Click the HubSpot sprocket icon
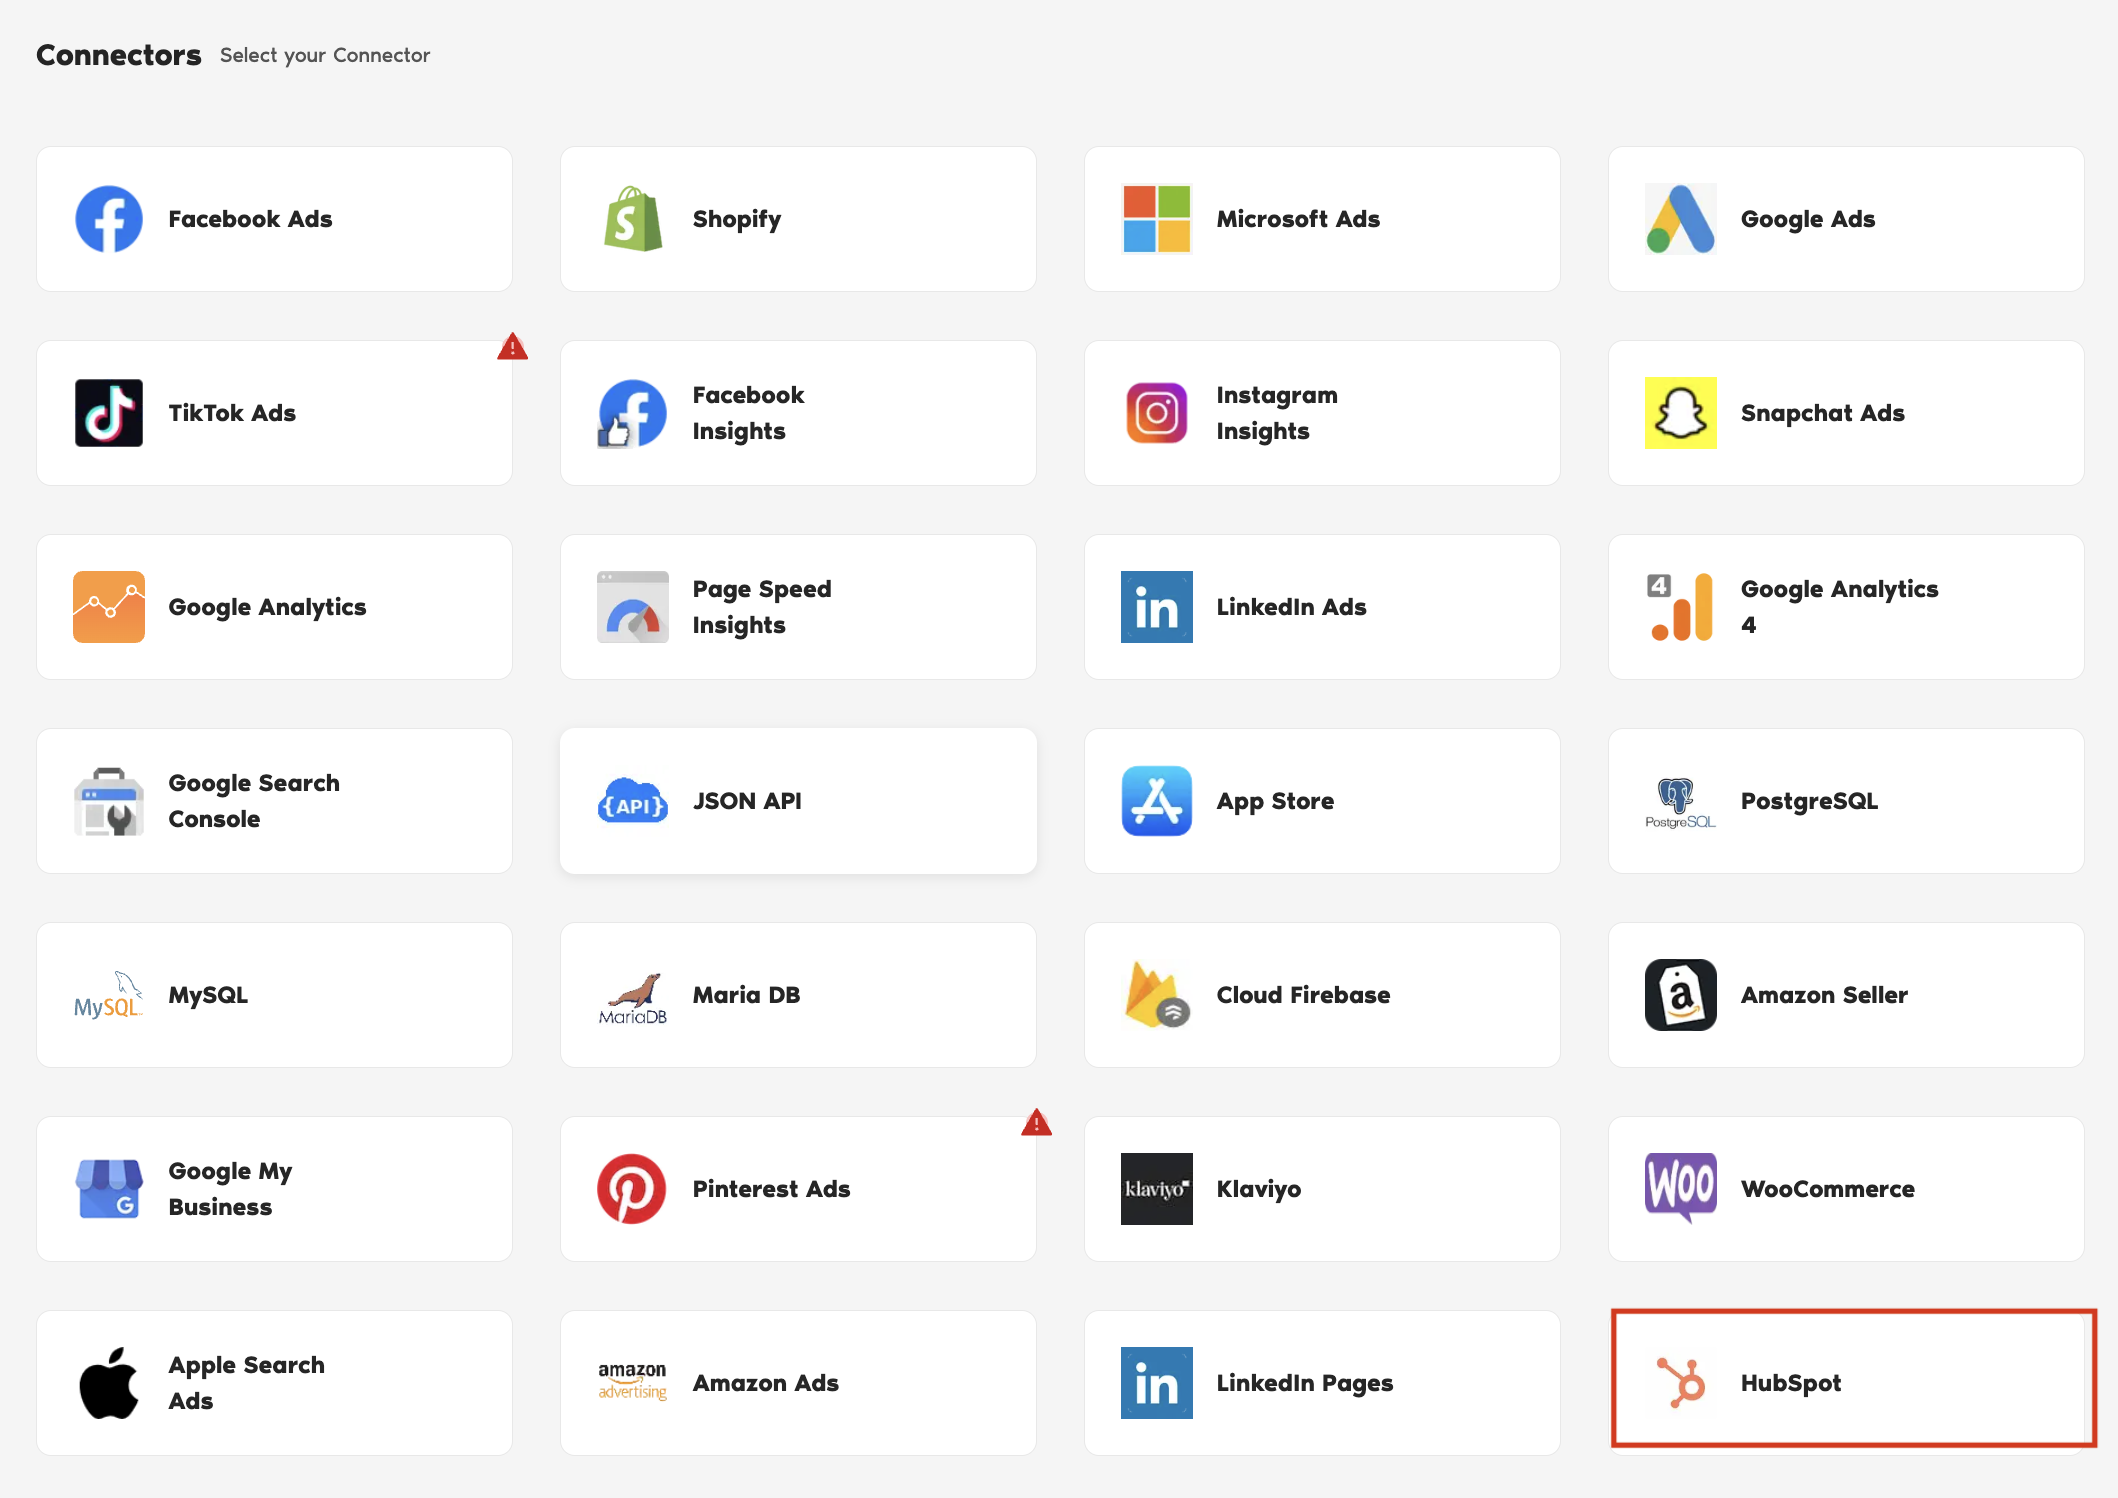Image resolution: width=2118 pixels, height=1498 pixels. click(1681, 1383)
